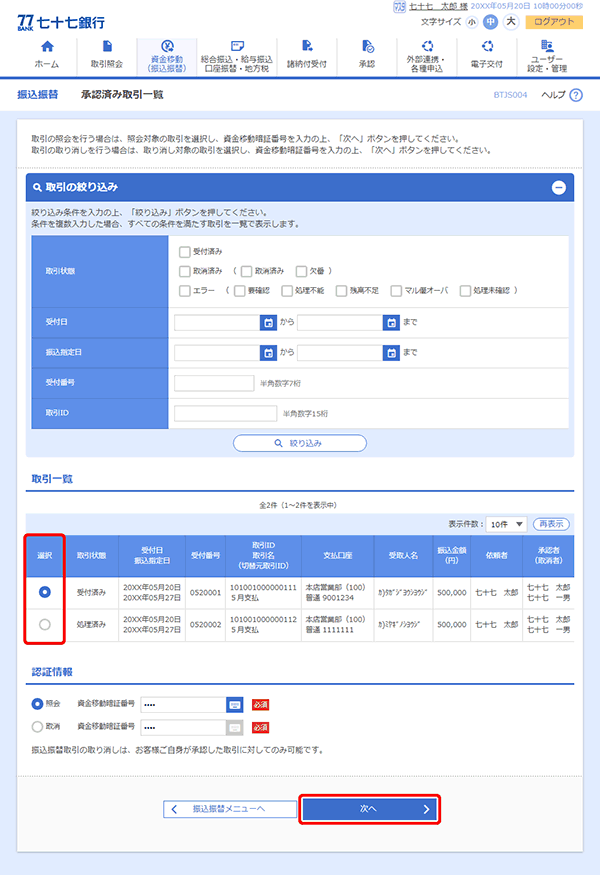The height and width of the screenshot is (875, 600).
Task: Go to the ホーム home icon
Action: [47, 46]
